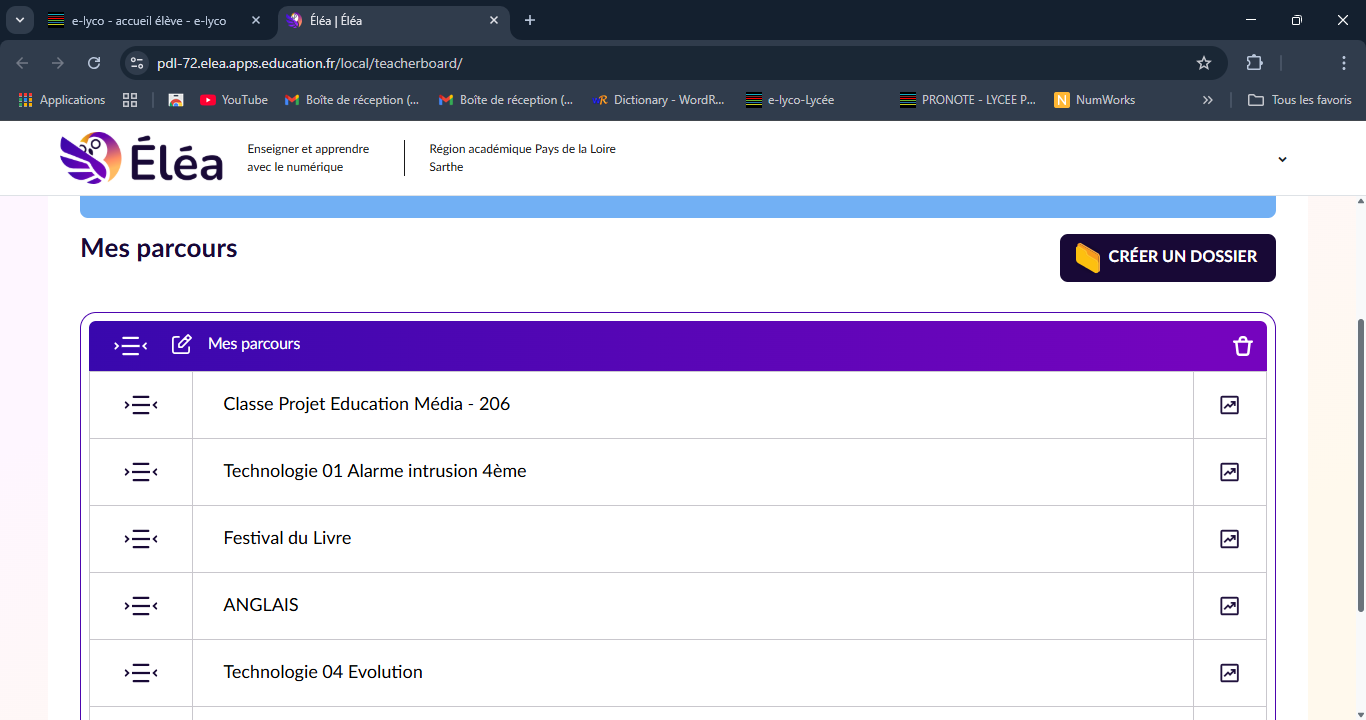Click Créer un dossier button
The image size is (1366, 720).
[1167, 258]
